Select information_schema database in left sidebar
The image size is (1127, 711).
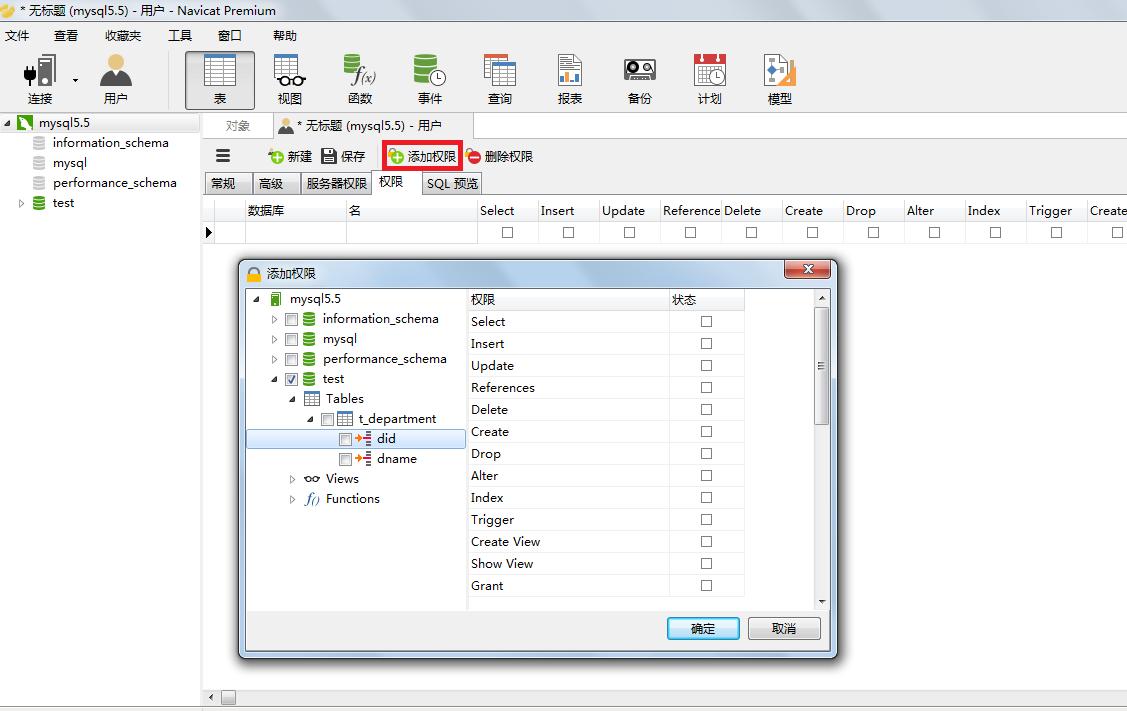coord(110,143)
